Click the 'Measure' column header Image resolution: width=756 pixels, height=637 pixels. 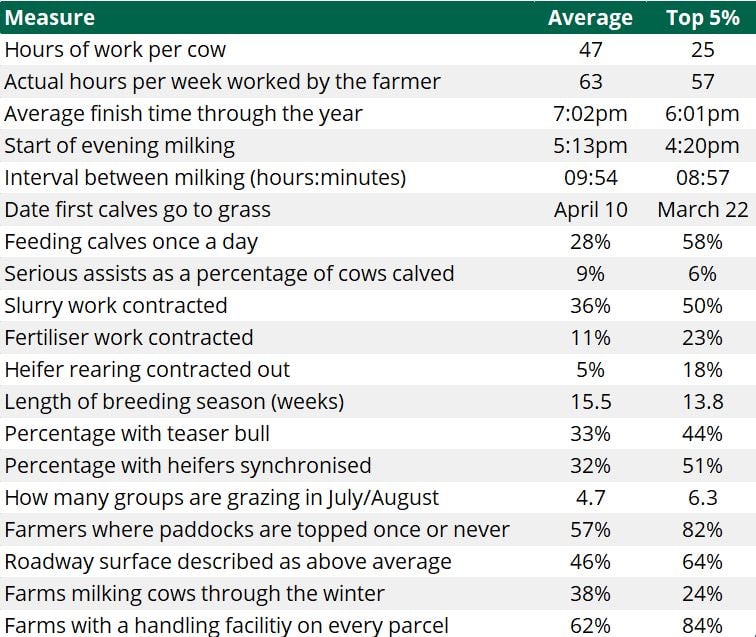click(x=50, y=17)
